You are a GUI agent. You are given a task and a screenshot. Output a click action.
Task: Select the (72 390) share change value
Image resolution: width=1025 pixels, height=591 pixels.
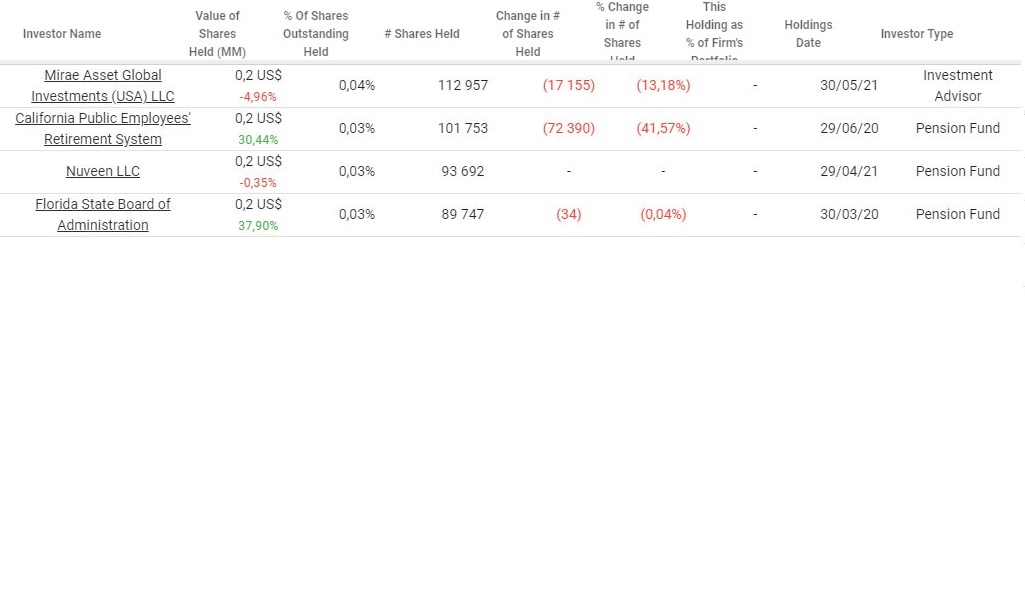568,128
